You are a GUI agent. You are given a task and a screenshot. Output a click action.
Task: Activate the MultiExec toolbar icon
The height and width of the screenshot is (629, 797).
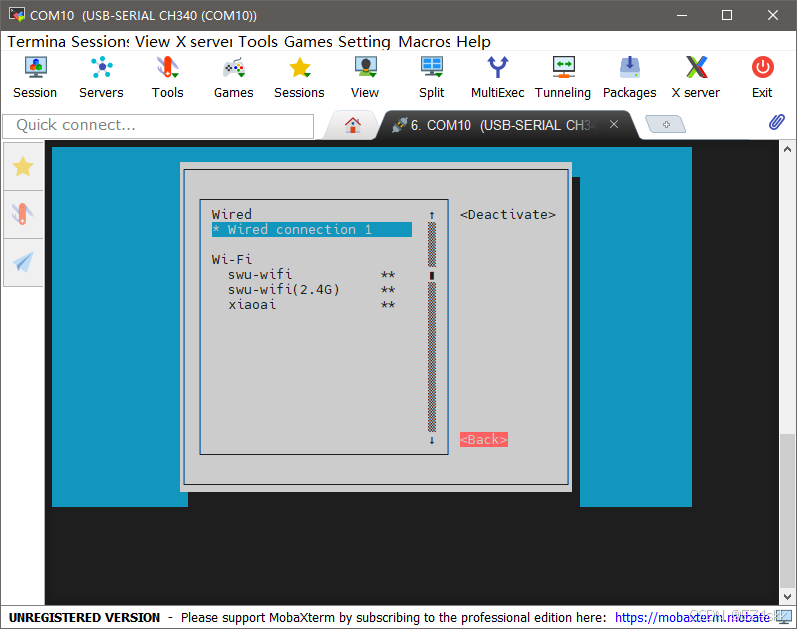point(498,77)
